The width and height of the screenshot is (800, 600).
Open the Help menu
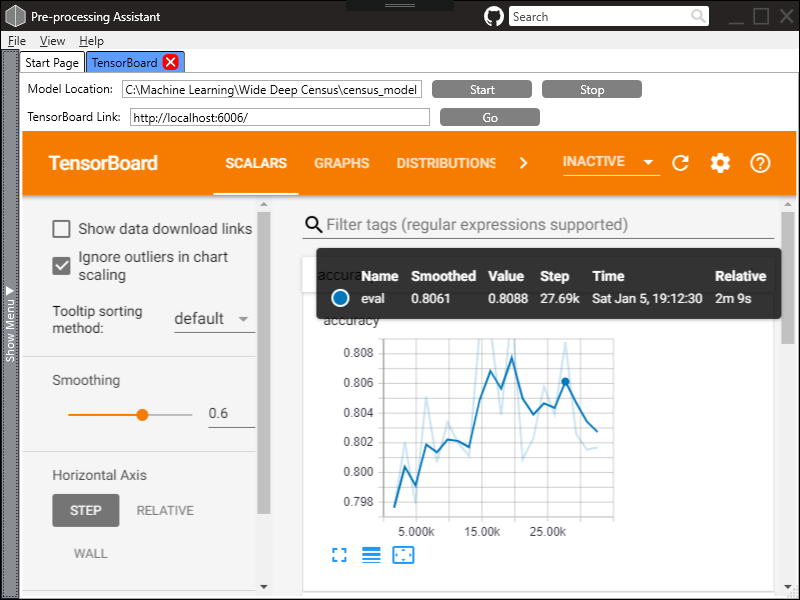[91, 41]
